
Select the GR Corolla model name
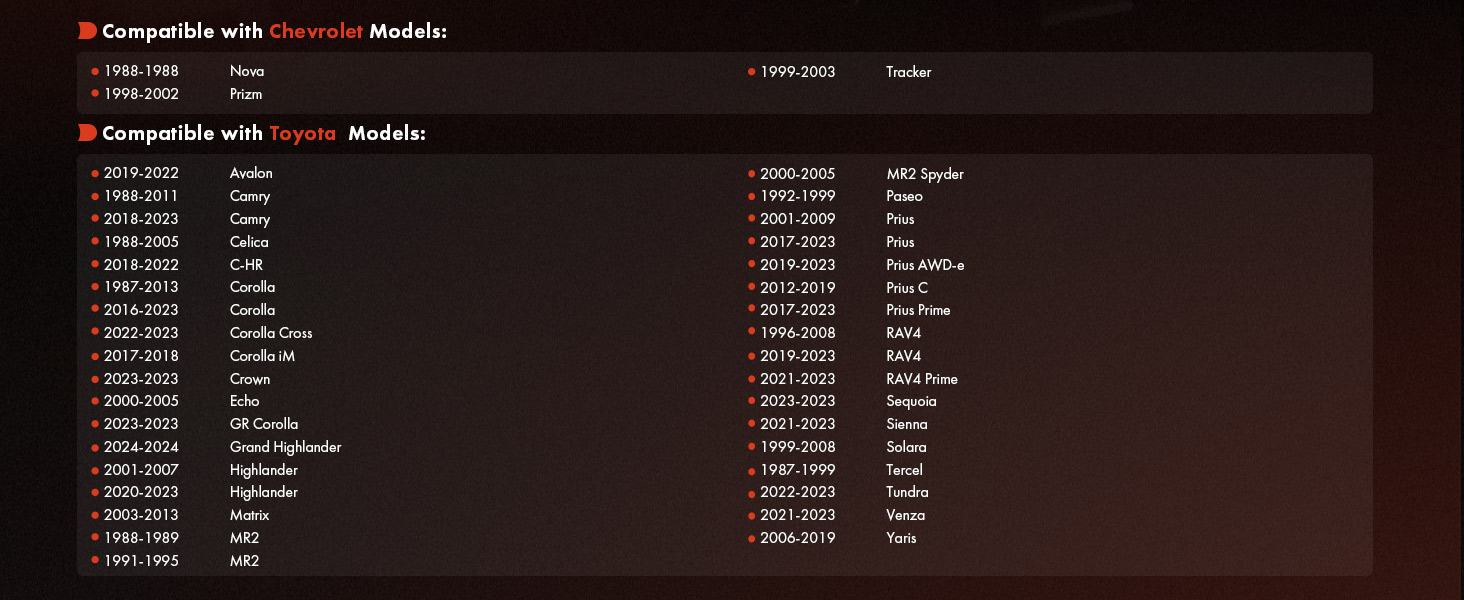(x=264, y=424)
